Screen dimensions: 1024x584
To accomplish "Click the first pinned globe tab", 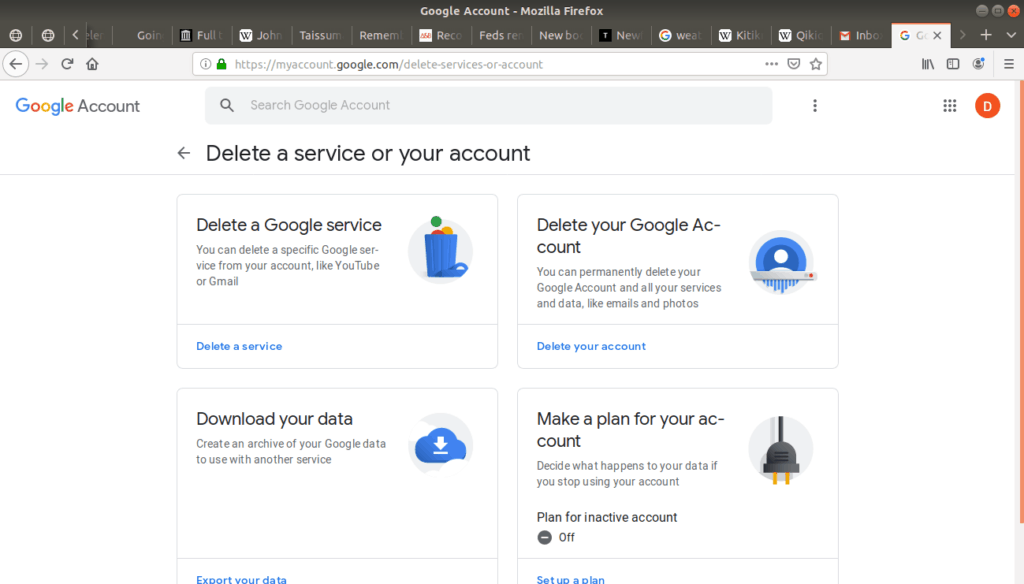I will (x=16, y=35).
